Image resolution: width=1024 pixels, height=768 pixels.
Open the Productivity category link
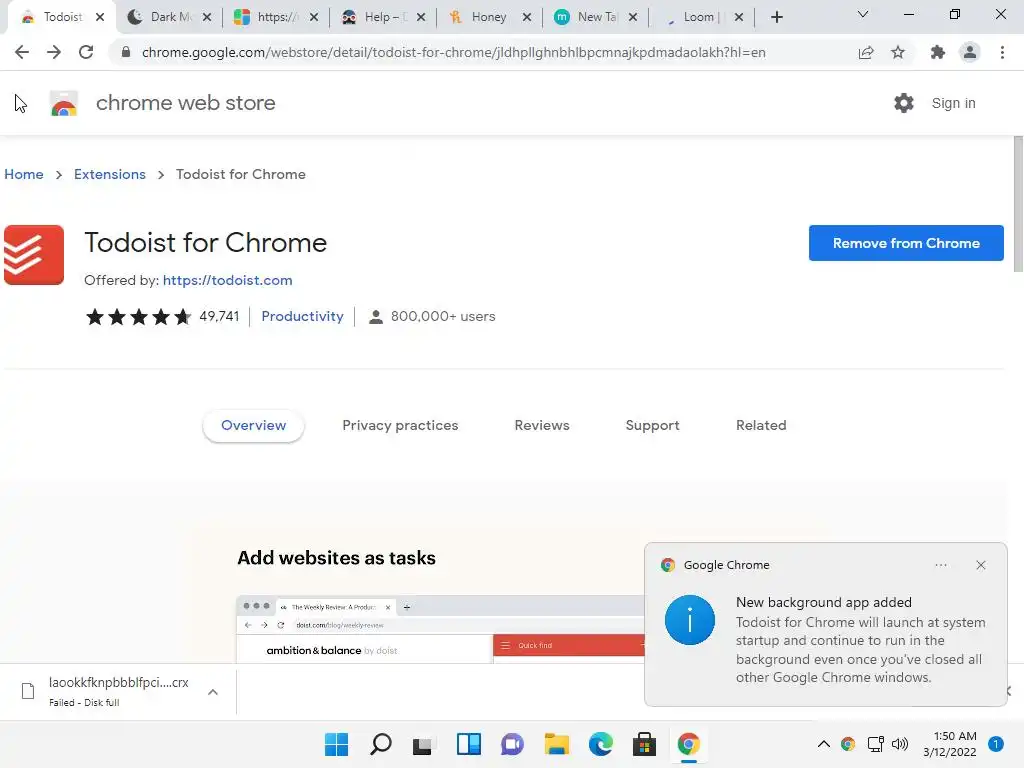click(x=302, y=316)
